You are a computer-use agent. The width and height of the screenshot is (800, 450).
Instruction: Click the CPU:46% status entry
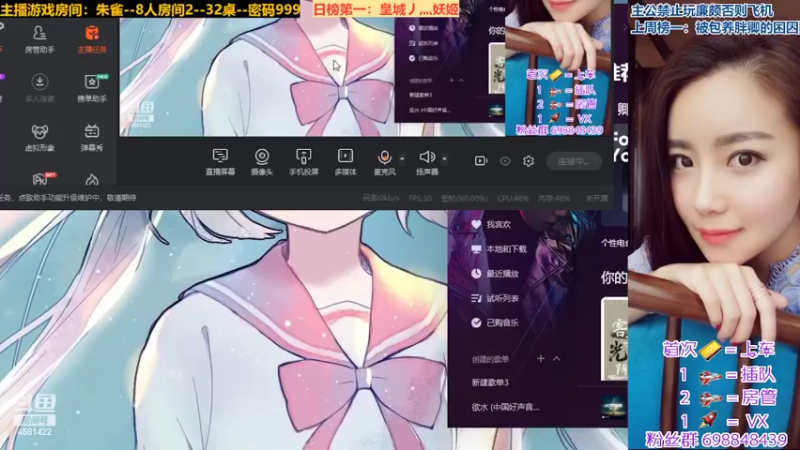(513, 198)
